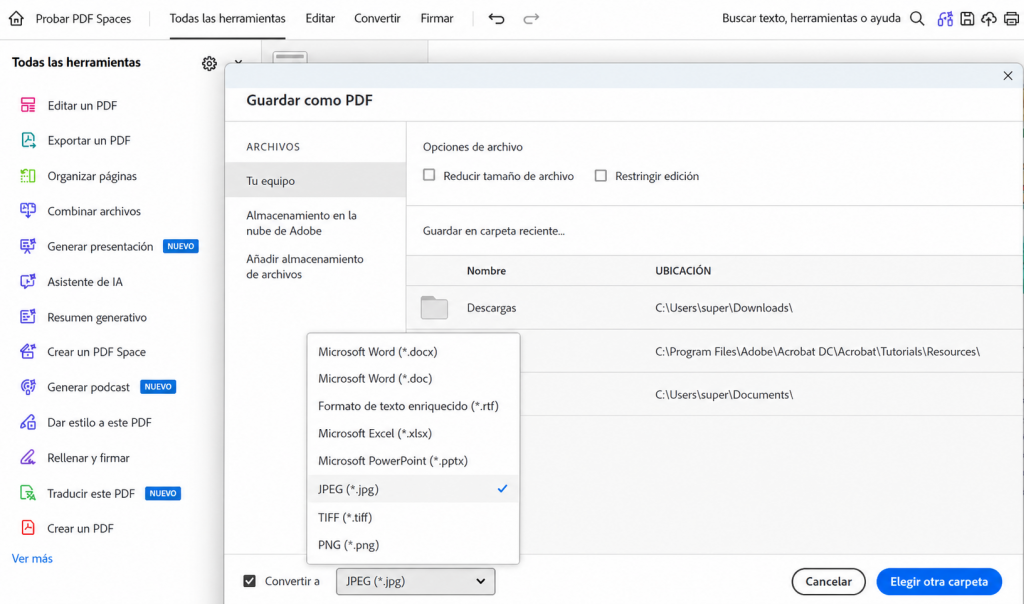Click the Resumen generativo icon
This screenshot has width=1024, height=604.
click(x=27, y=317)
